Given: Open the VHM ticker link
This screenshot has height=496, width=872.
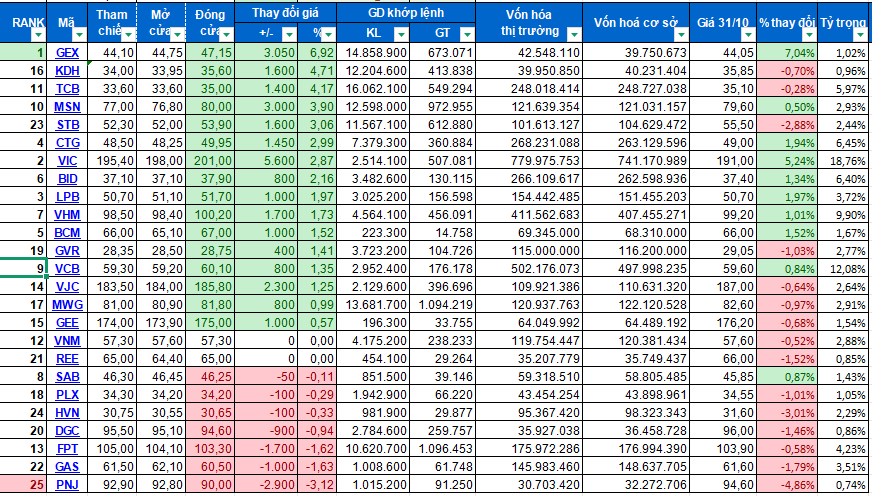Looking at the screenshot, I should click(x=68, y=215).
